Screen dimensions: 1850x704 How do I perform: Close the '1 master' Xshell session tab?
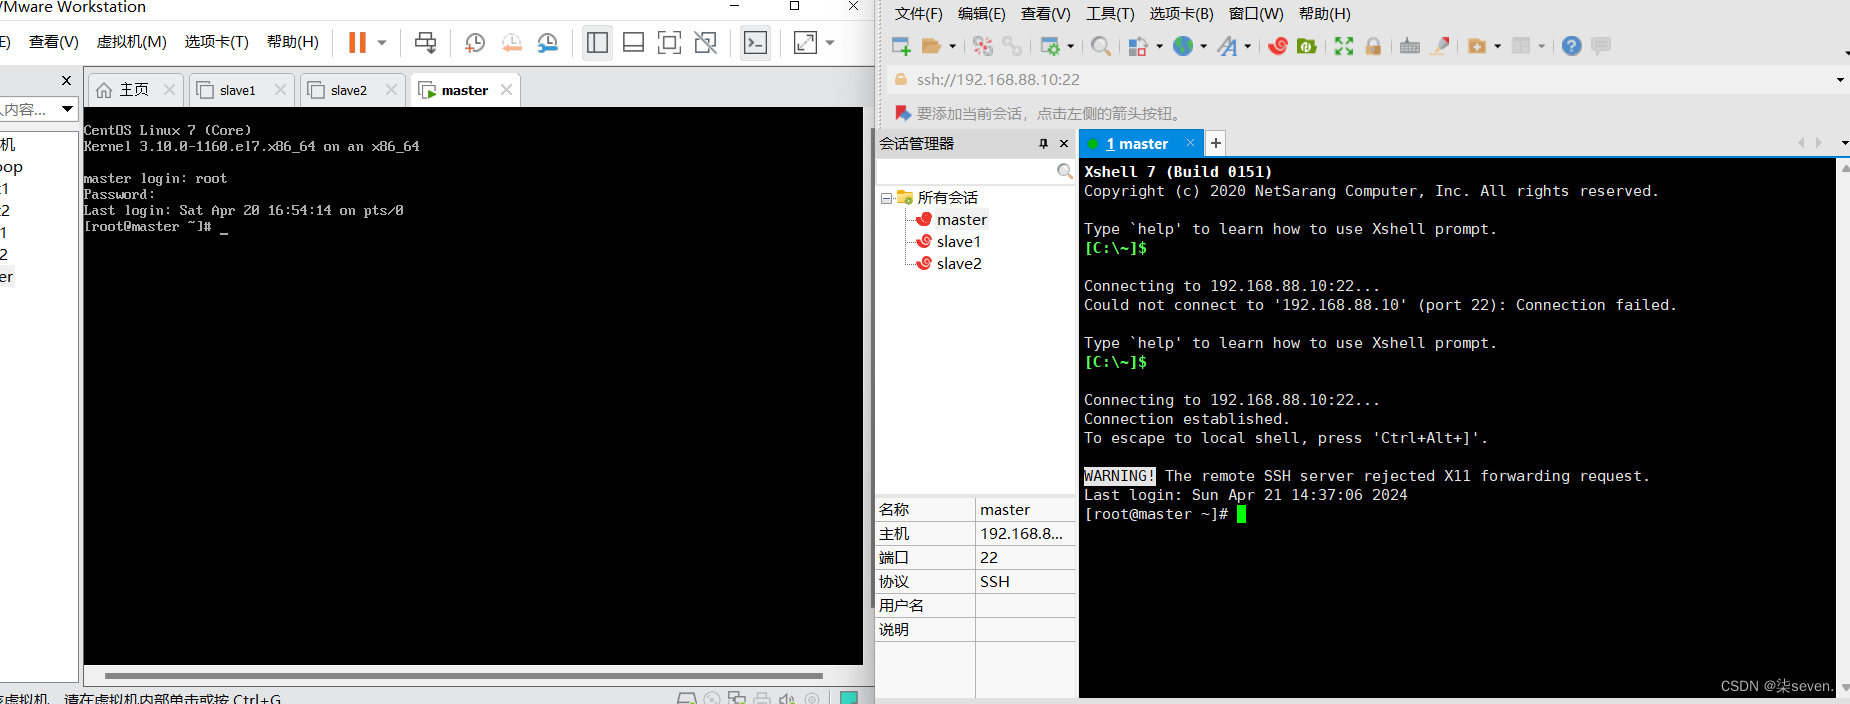[x=1190, y=143]
